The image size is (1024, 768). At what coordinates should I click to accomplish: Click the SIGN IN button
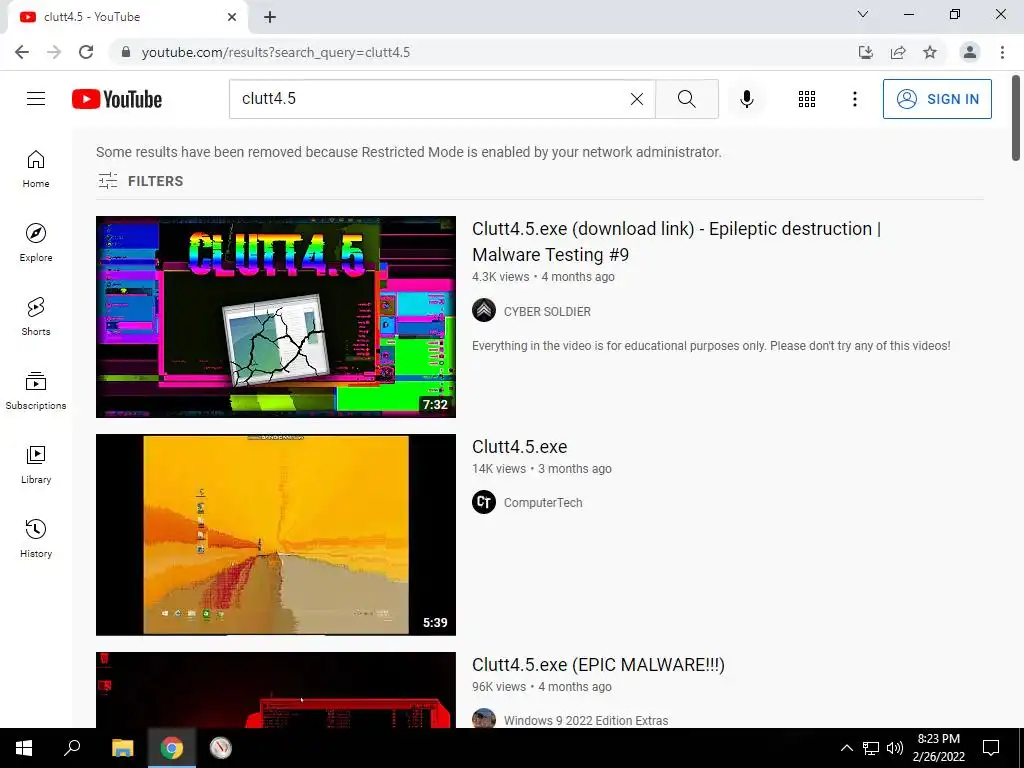pos(937,99)
